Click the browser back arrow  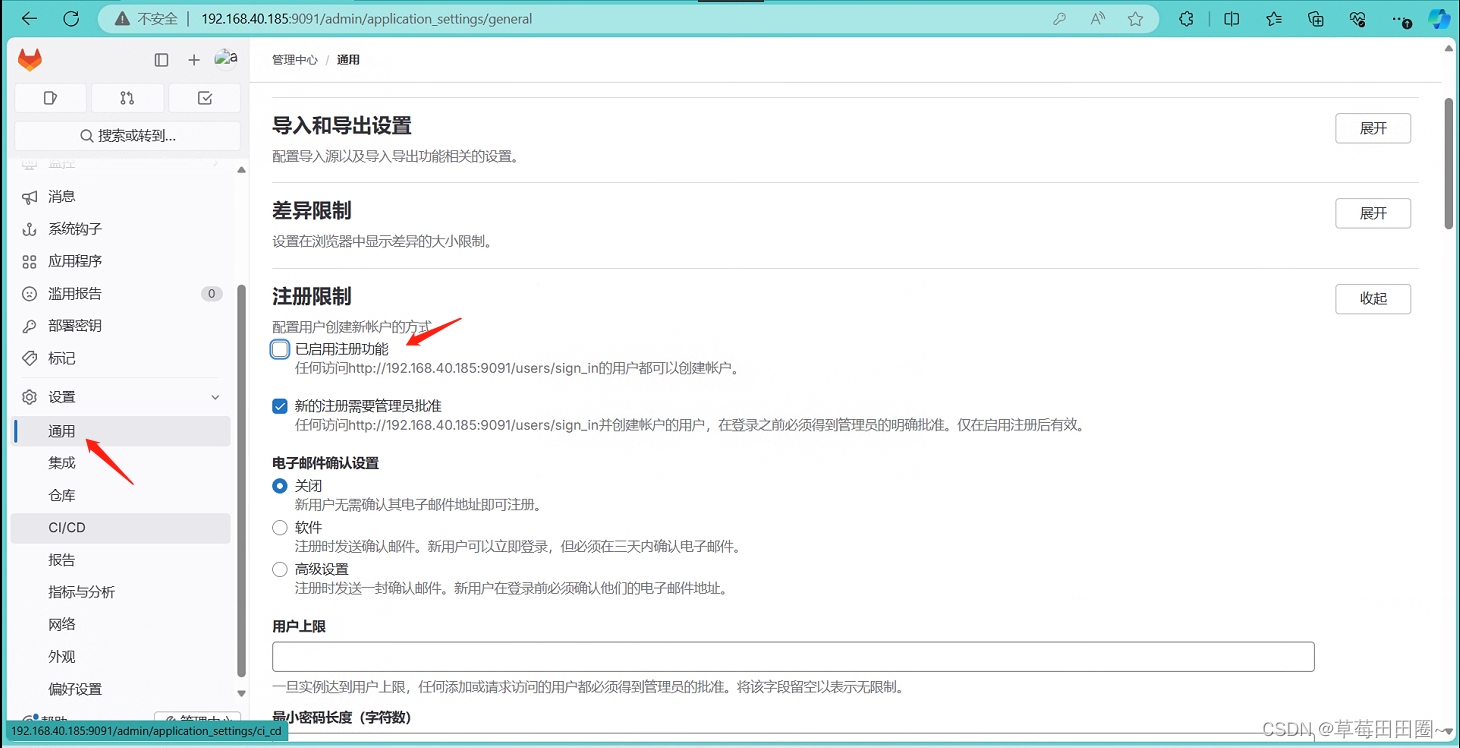[x=29, y=19]
